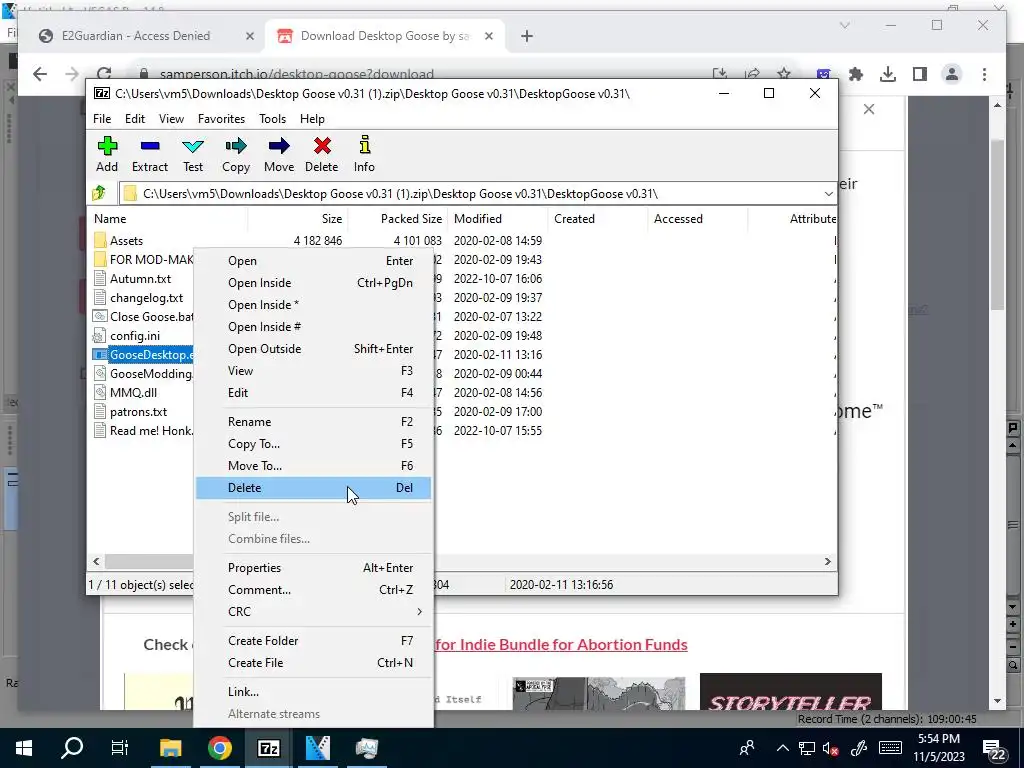1024x768 pixels.
Task: Open Chrome tab search chevron
Action: (845, 25)
